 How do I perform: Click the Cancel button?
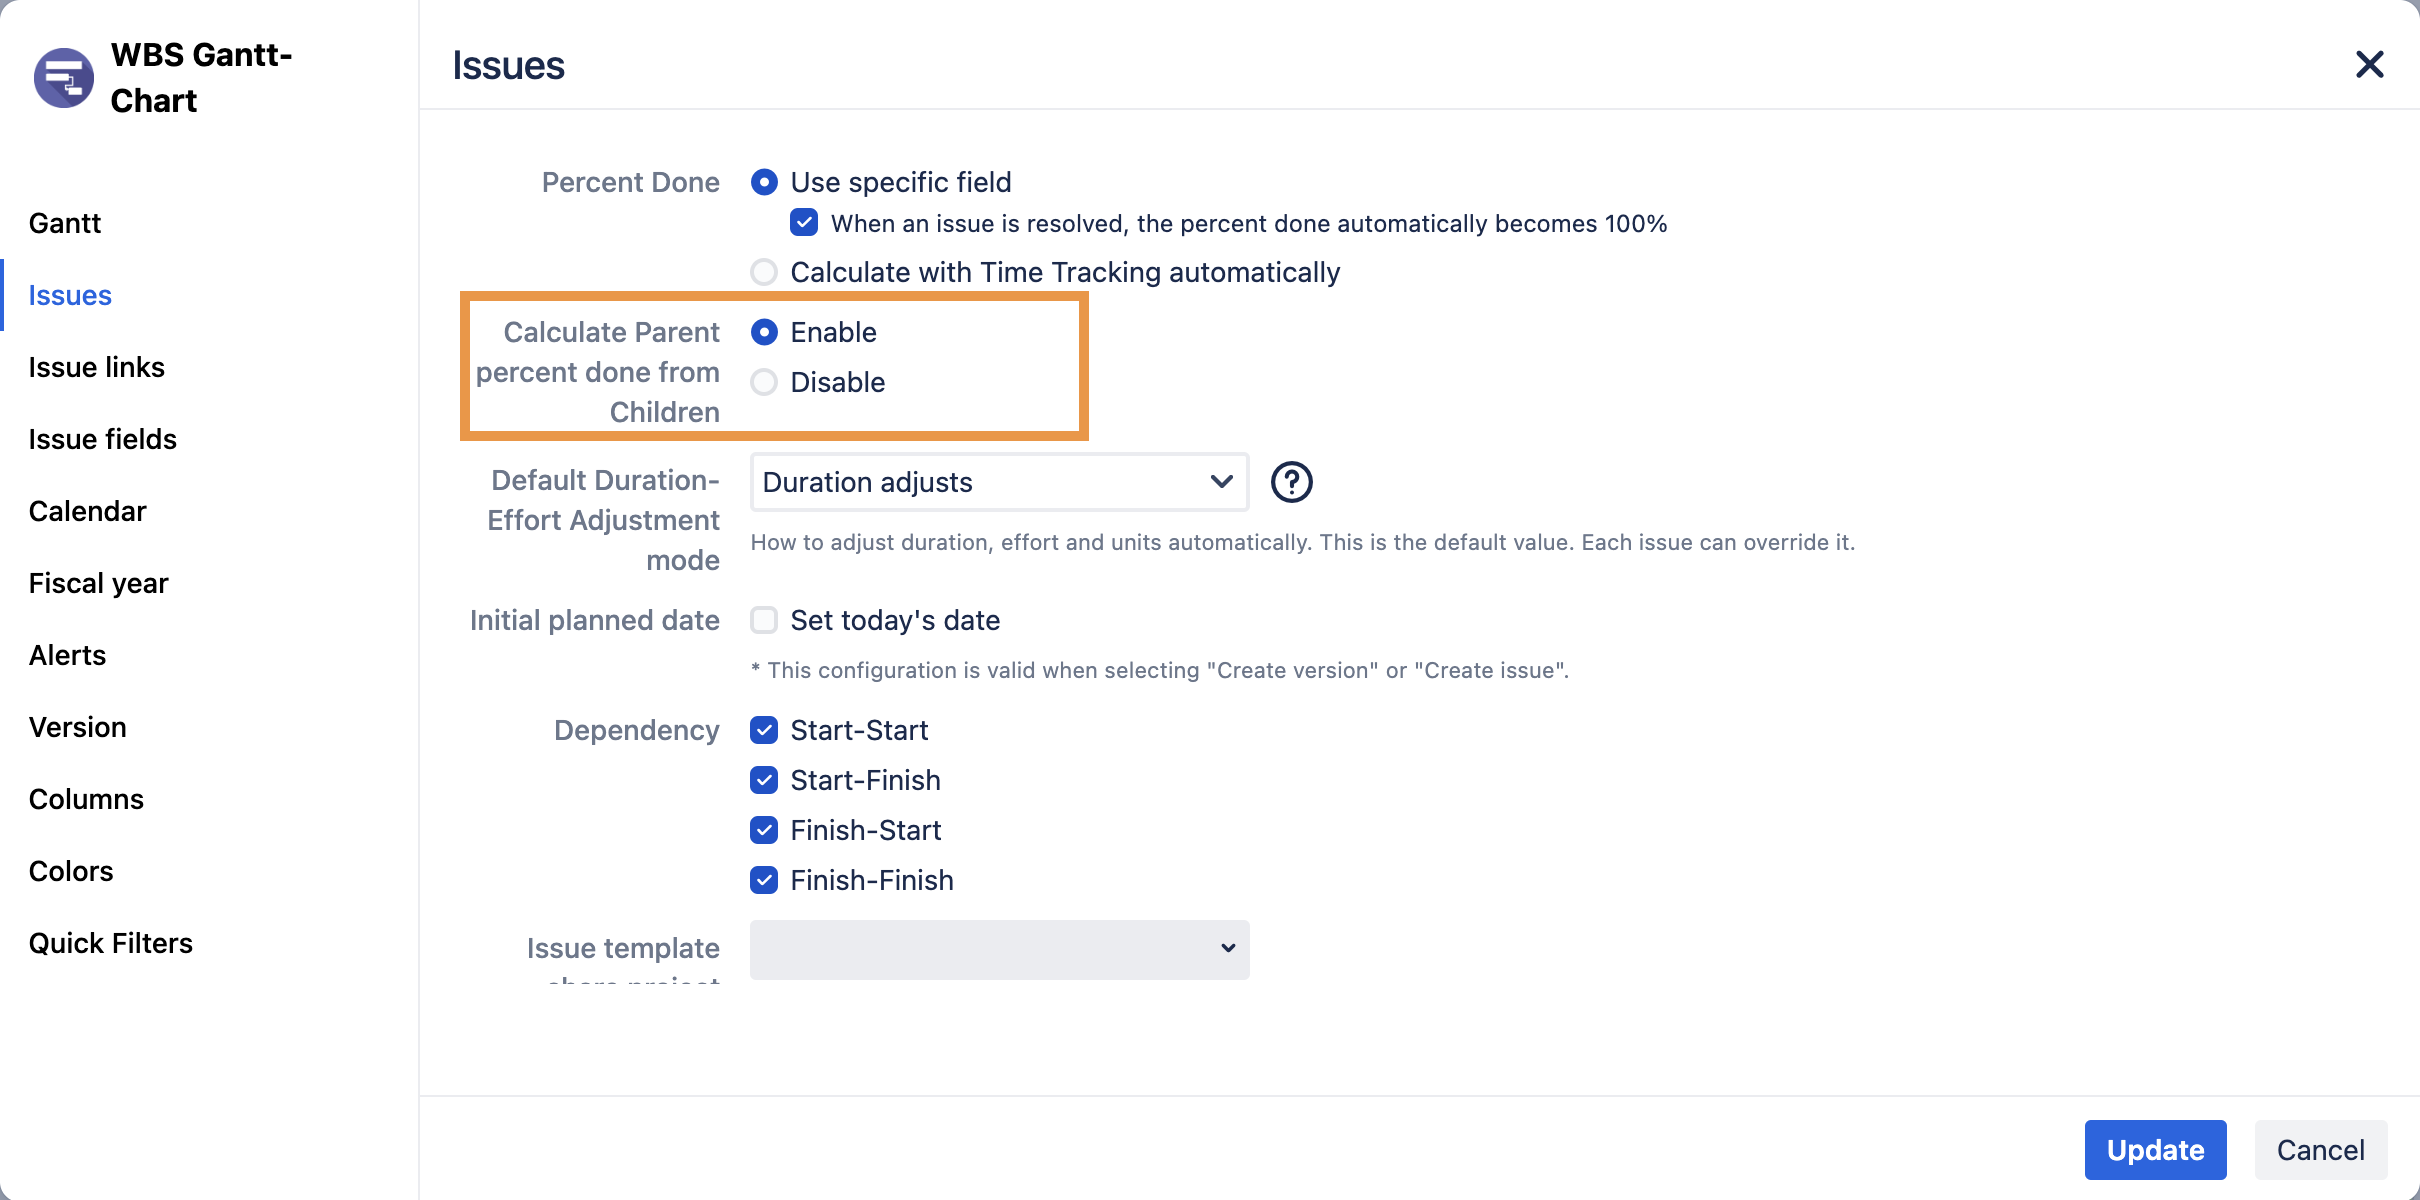point(2320,1150)
